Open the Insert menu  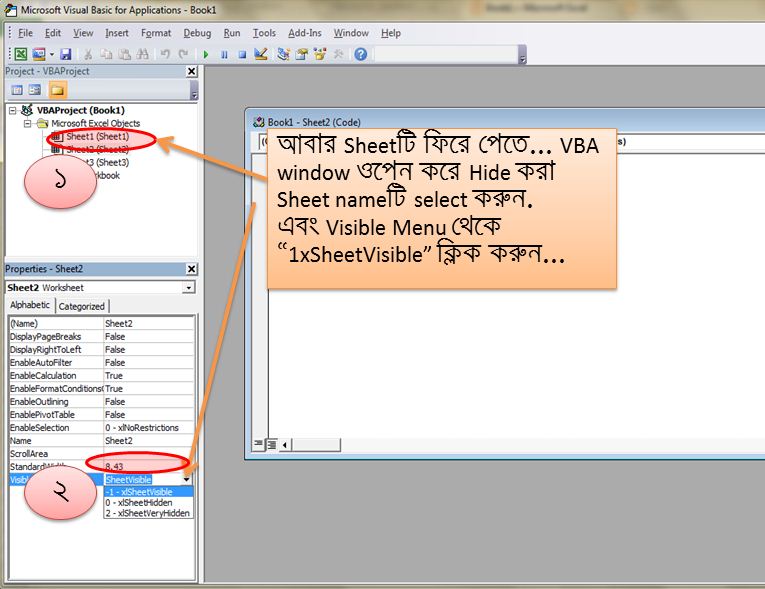tap(117, 33)
